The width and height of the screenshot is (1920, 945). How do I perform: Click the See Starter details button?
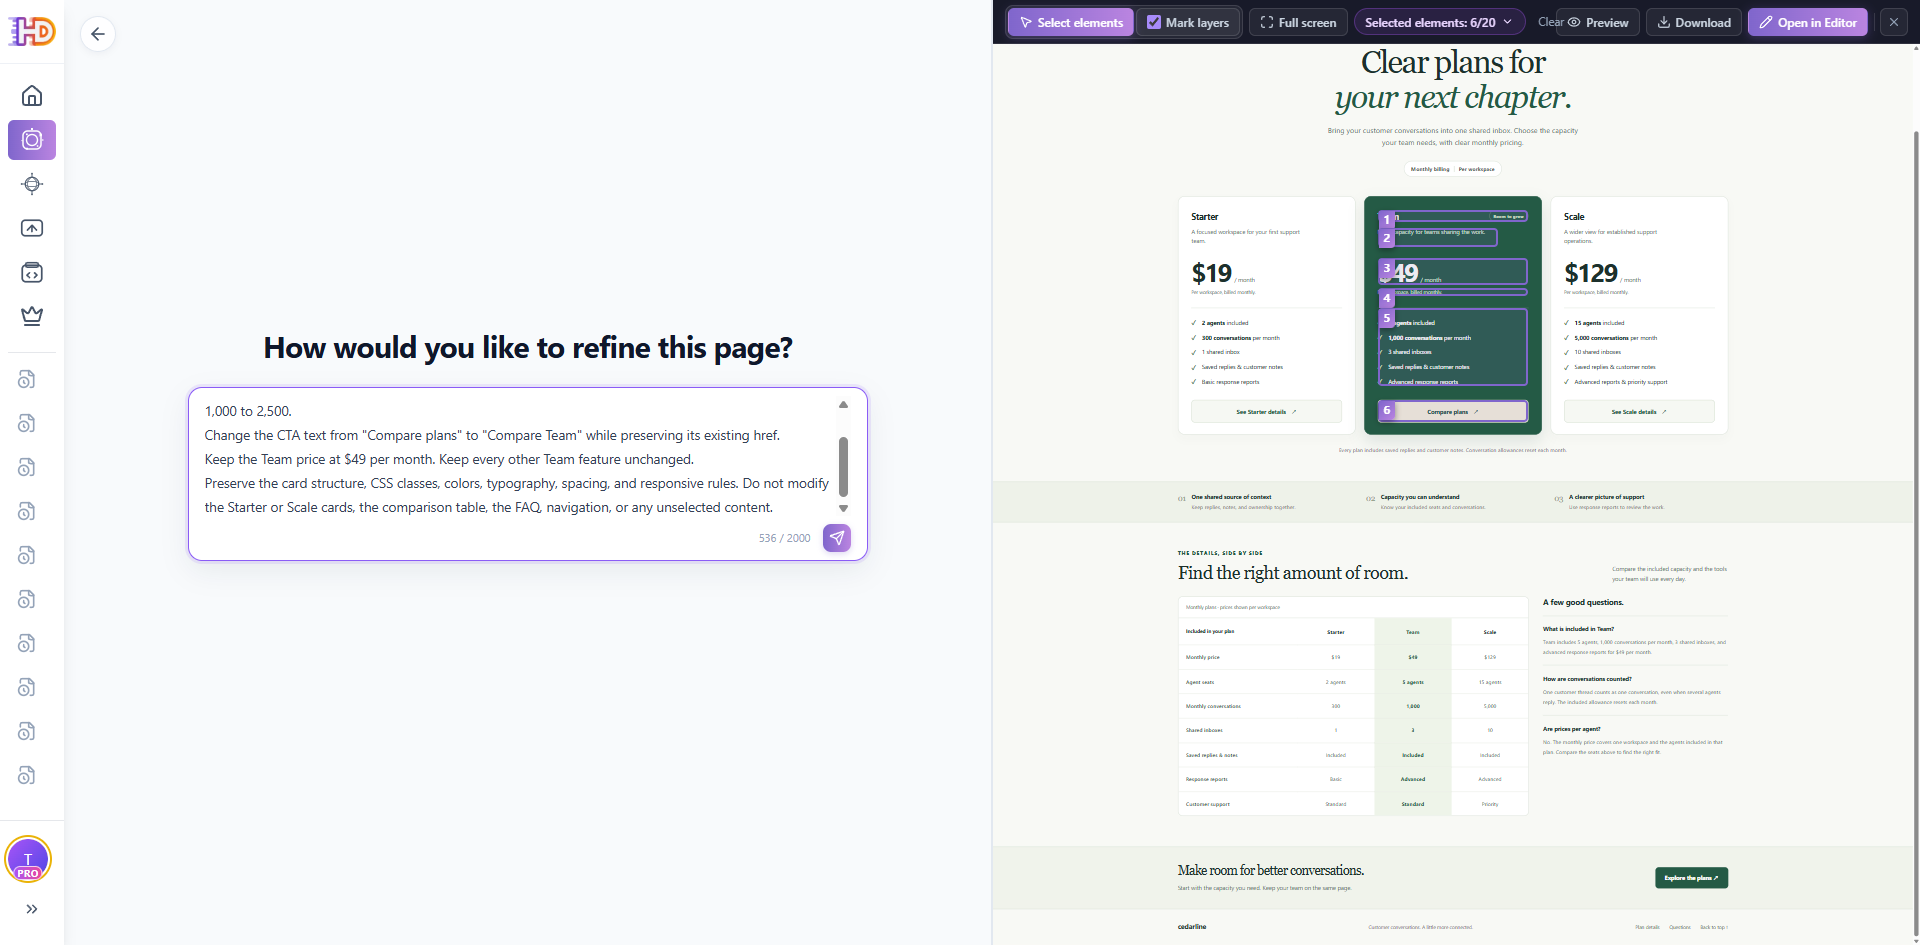coord(1266,412)
